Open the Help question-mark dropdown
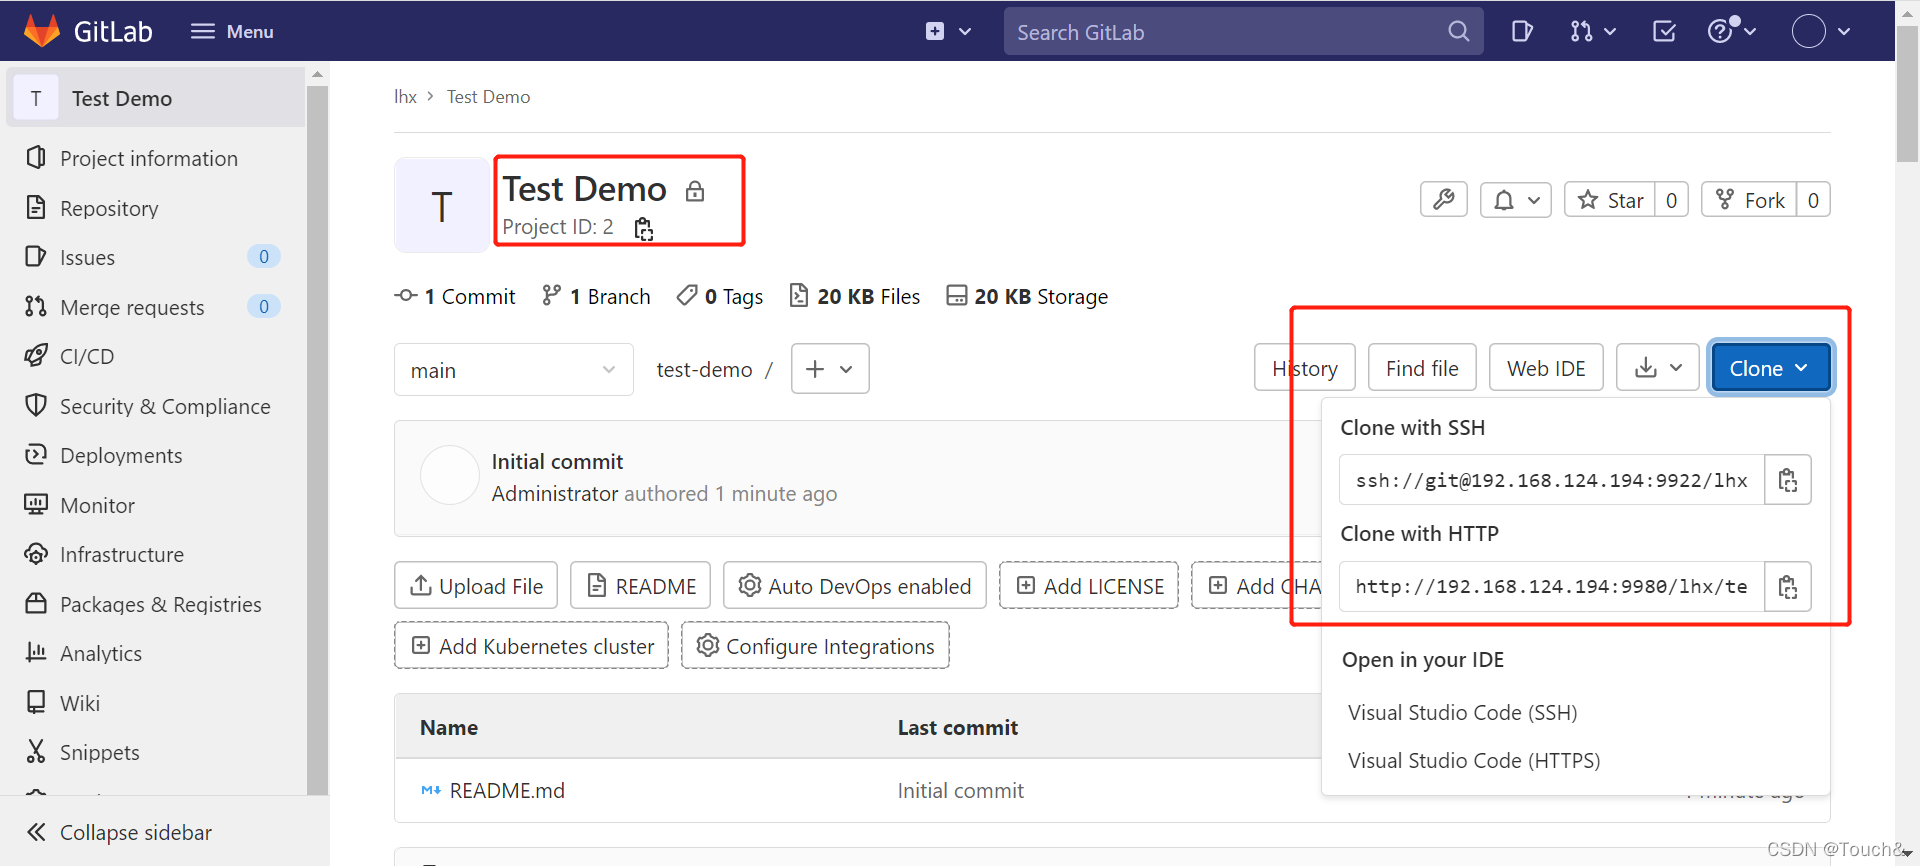1920x866 pixels. [1732, 31]
